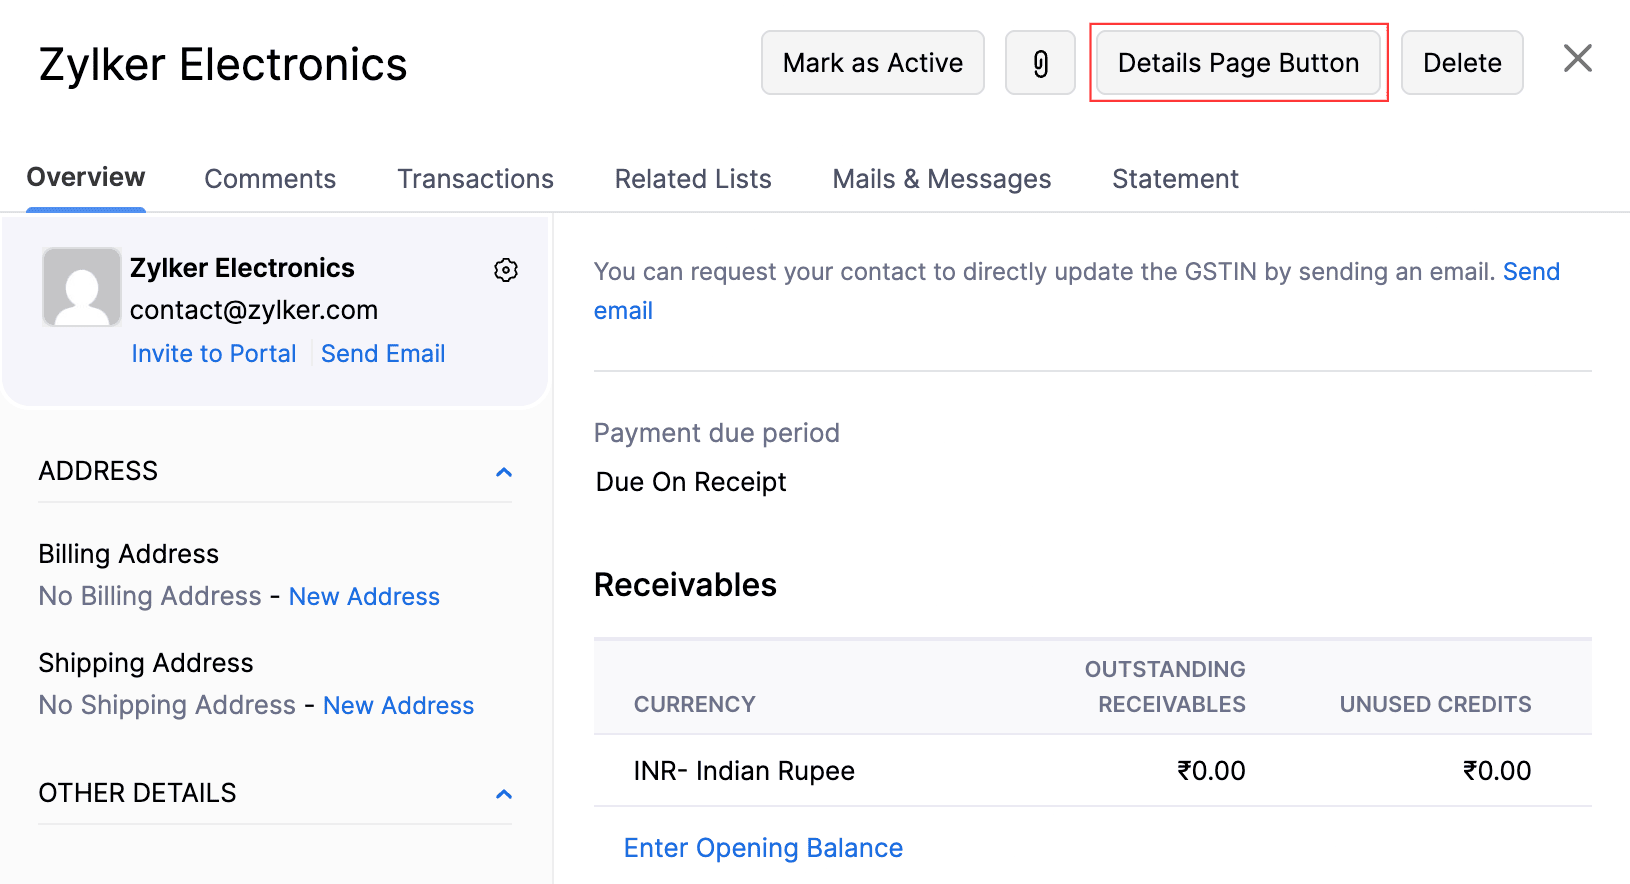View the Statement tab
The height and width of the screenshot is (884, 1630).
pyautogui.click(x=1175, y=179)
